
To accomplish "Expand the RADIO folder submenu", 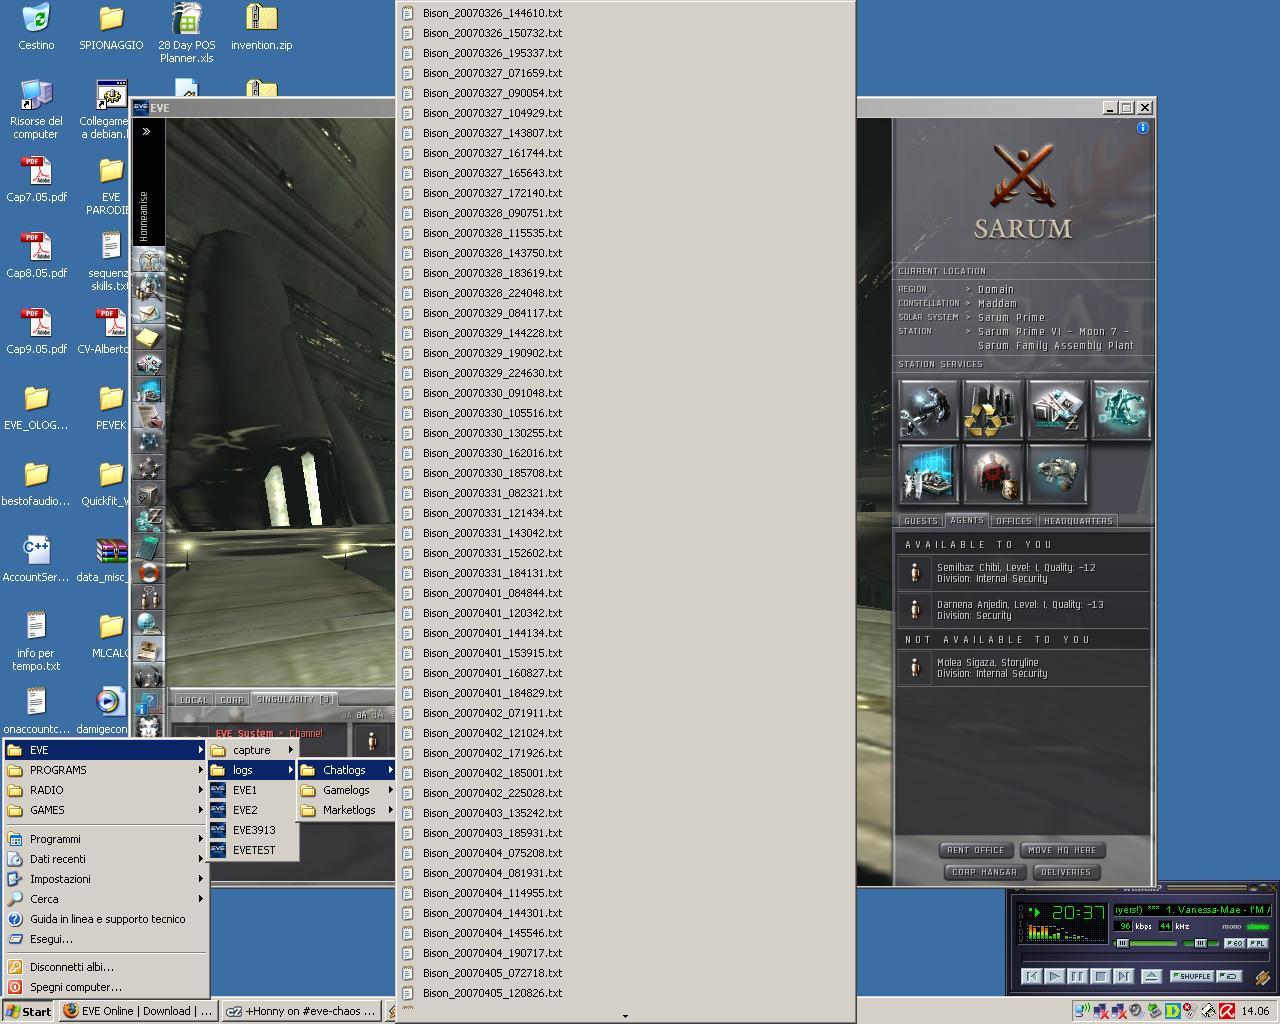I will point(105,790).
